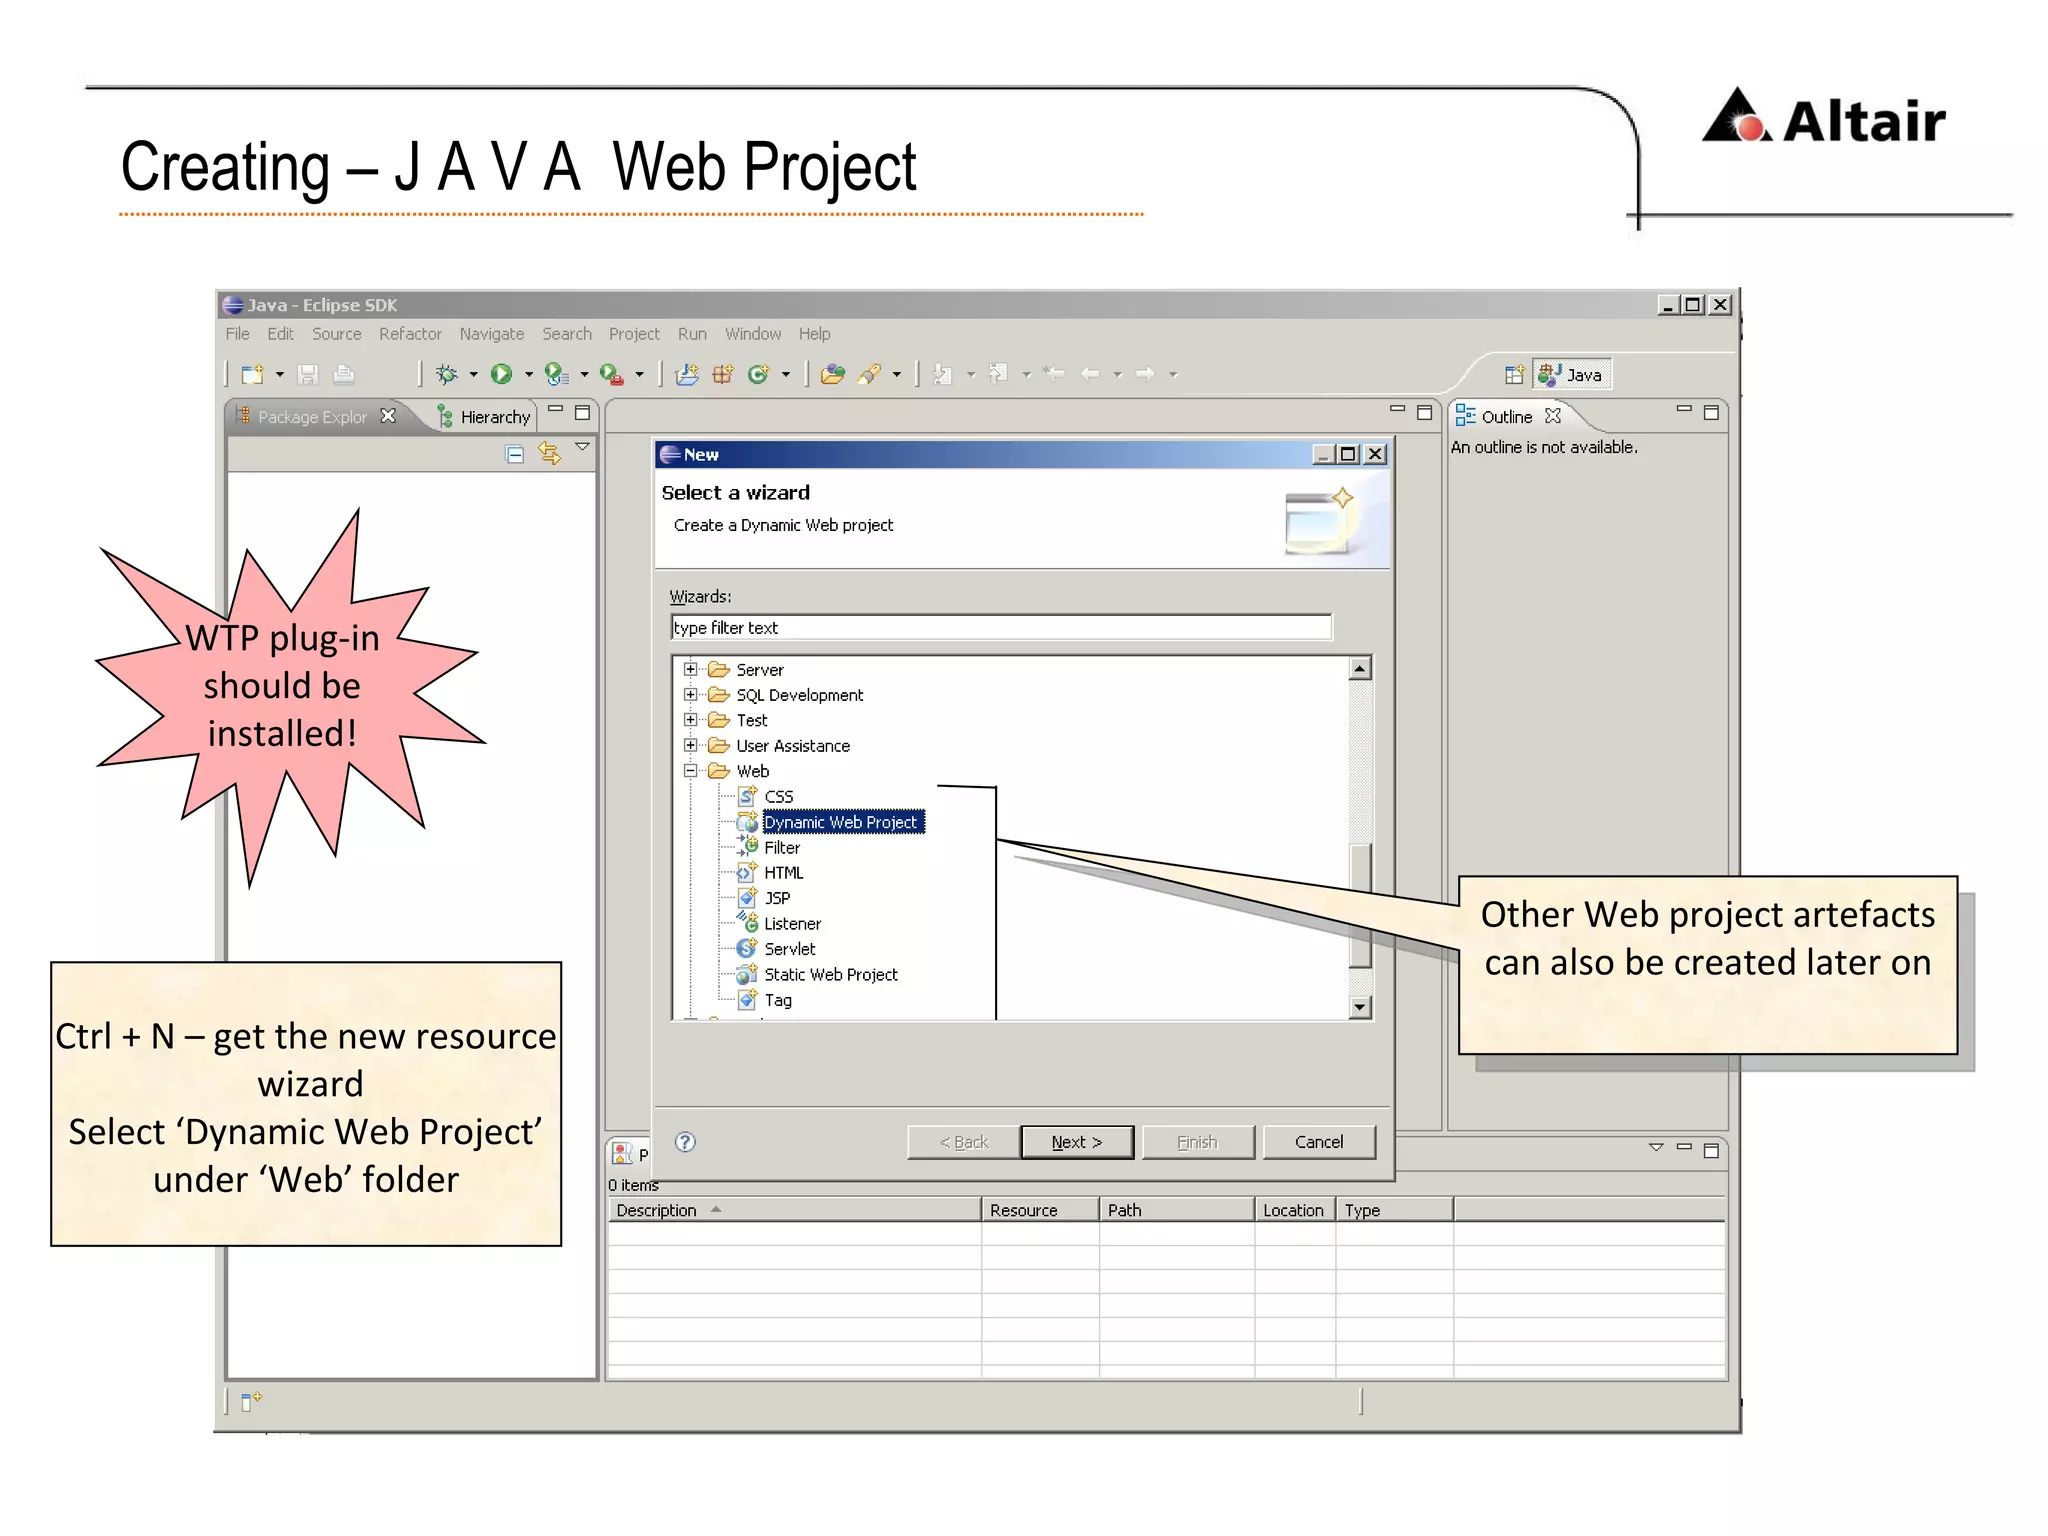This screenshot has height=1536, width=2048.
Task: Open the Window menu
Action: point(753,334)
